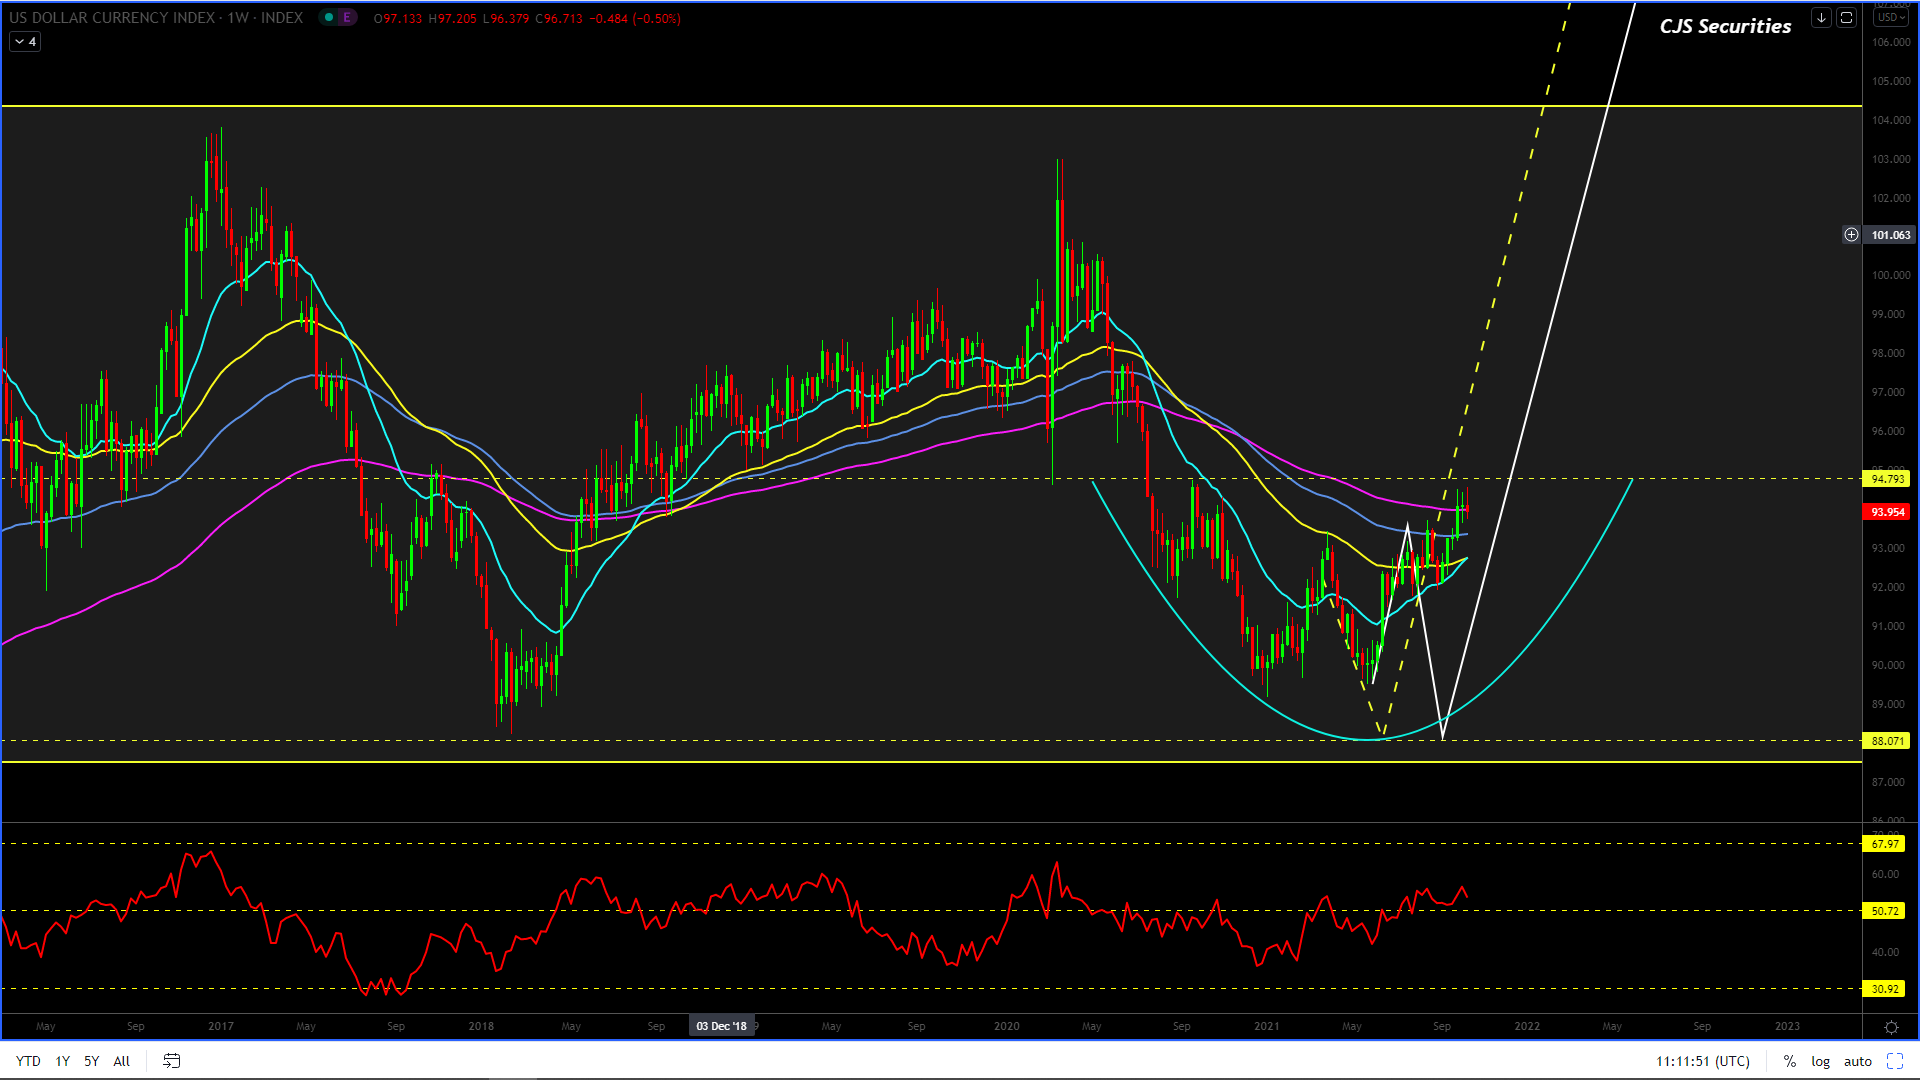Expand the collapsed indicators legend showing 4

pyautogui.click(x=25, y=42)
